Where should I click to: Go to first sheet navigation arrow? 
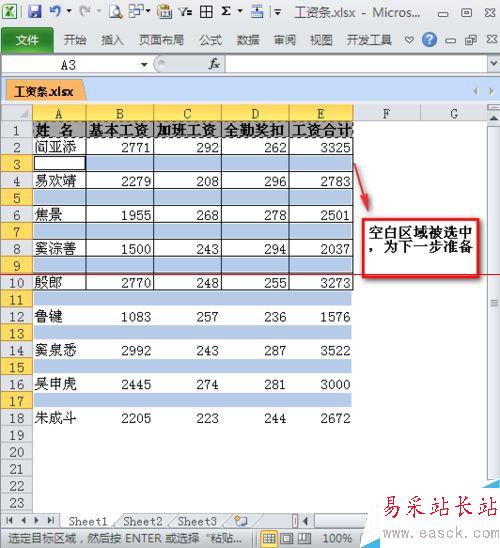[9, 520]
